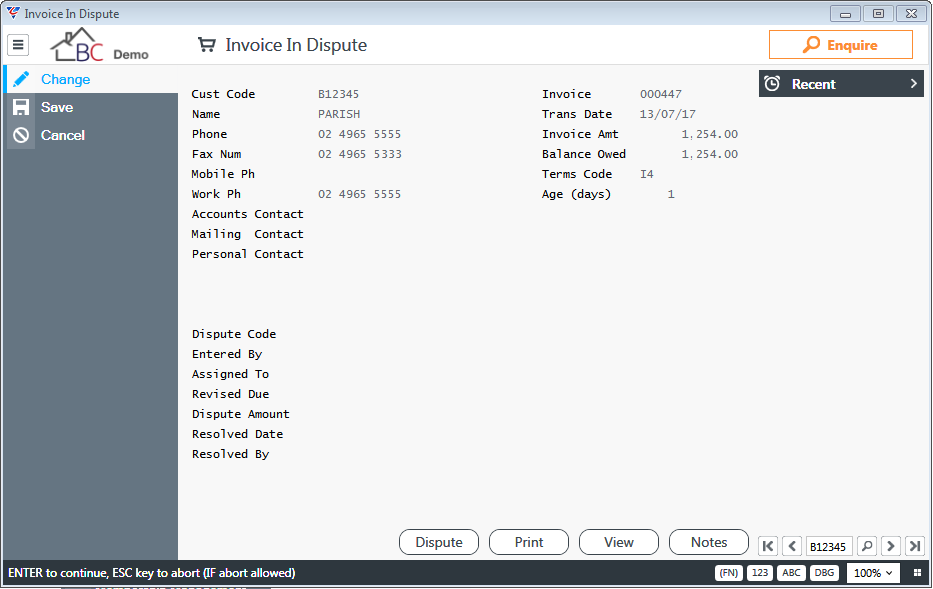Viewport: 933px width, 589px height.
Task: Click the grid icon in status bar
Action: 917,573
